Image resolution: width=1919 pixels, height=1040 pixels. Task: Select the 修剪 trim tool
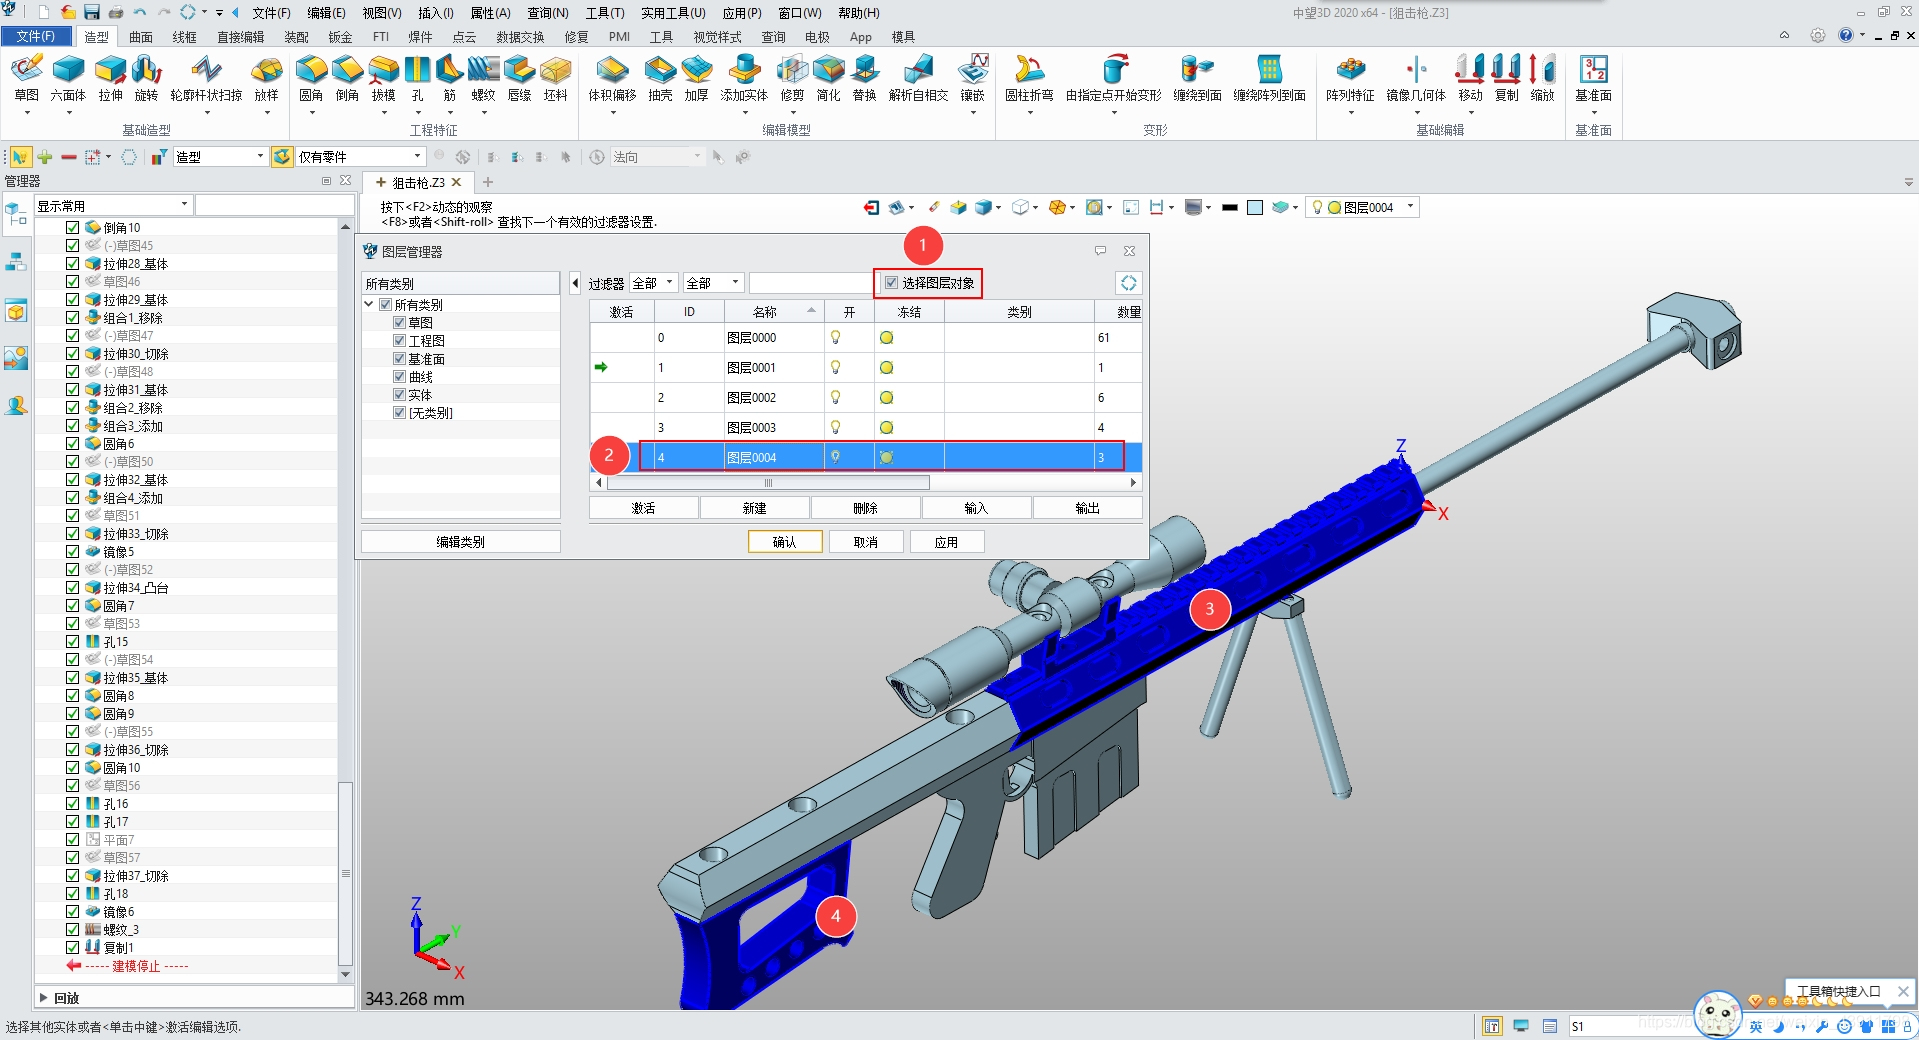coord(792,78)
